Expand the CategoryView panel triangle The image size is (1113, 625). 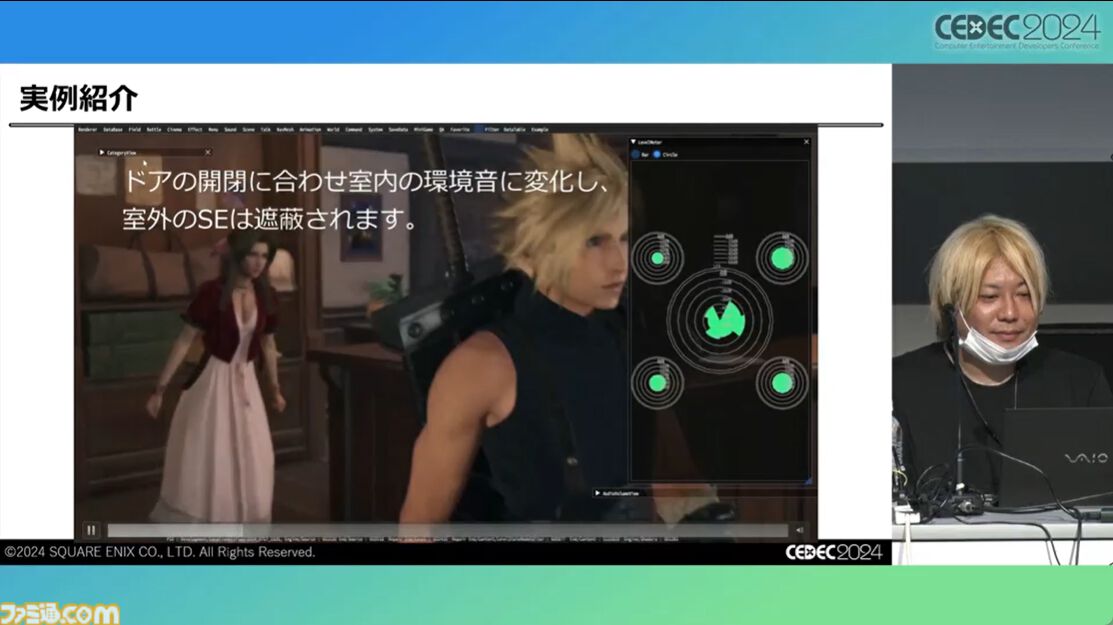pyautogui.click(x=102, y=153)
